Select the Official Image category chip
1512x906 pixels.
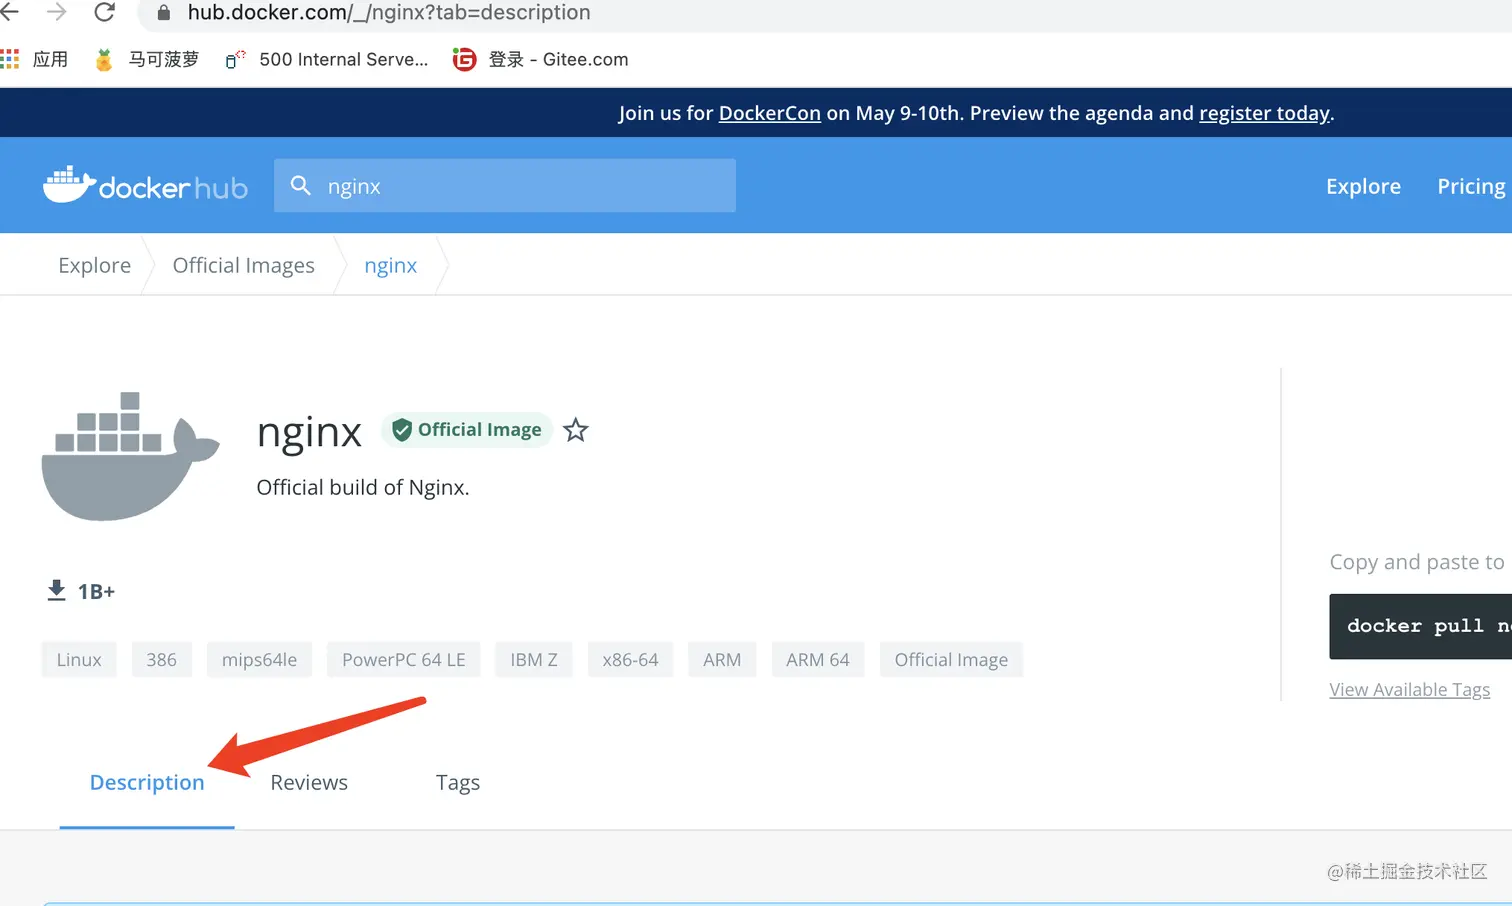951,660
